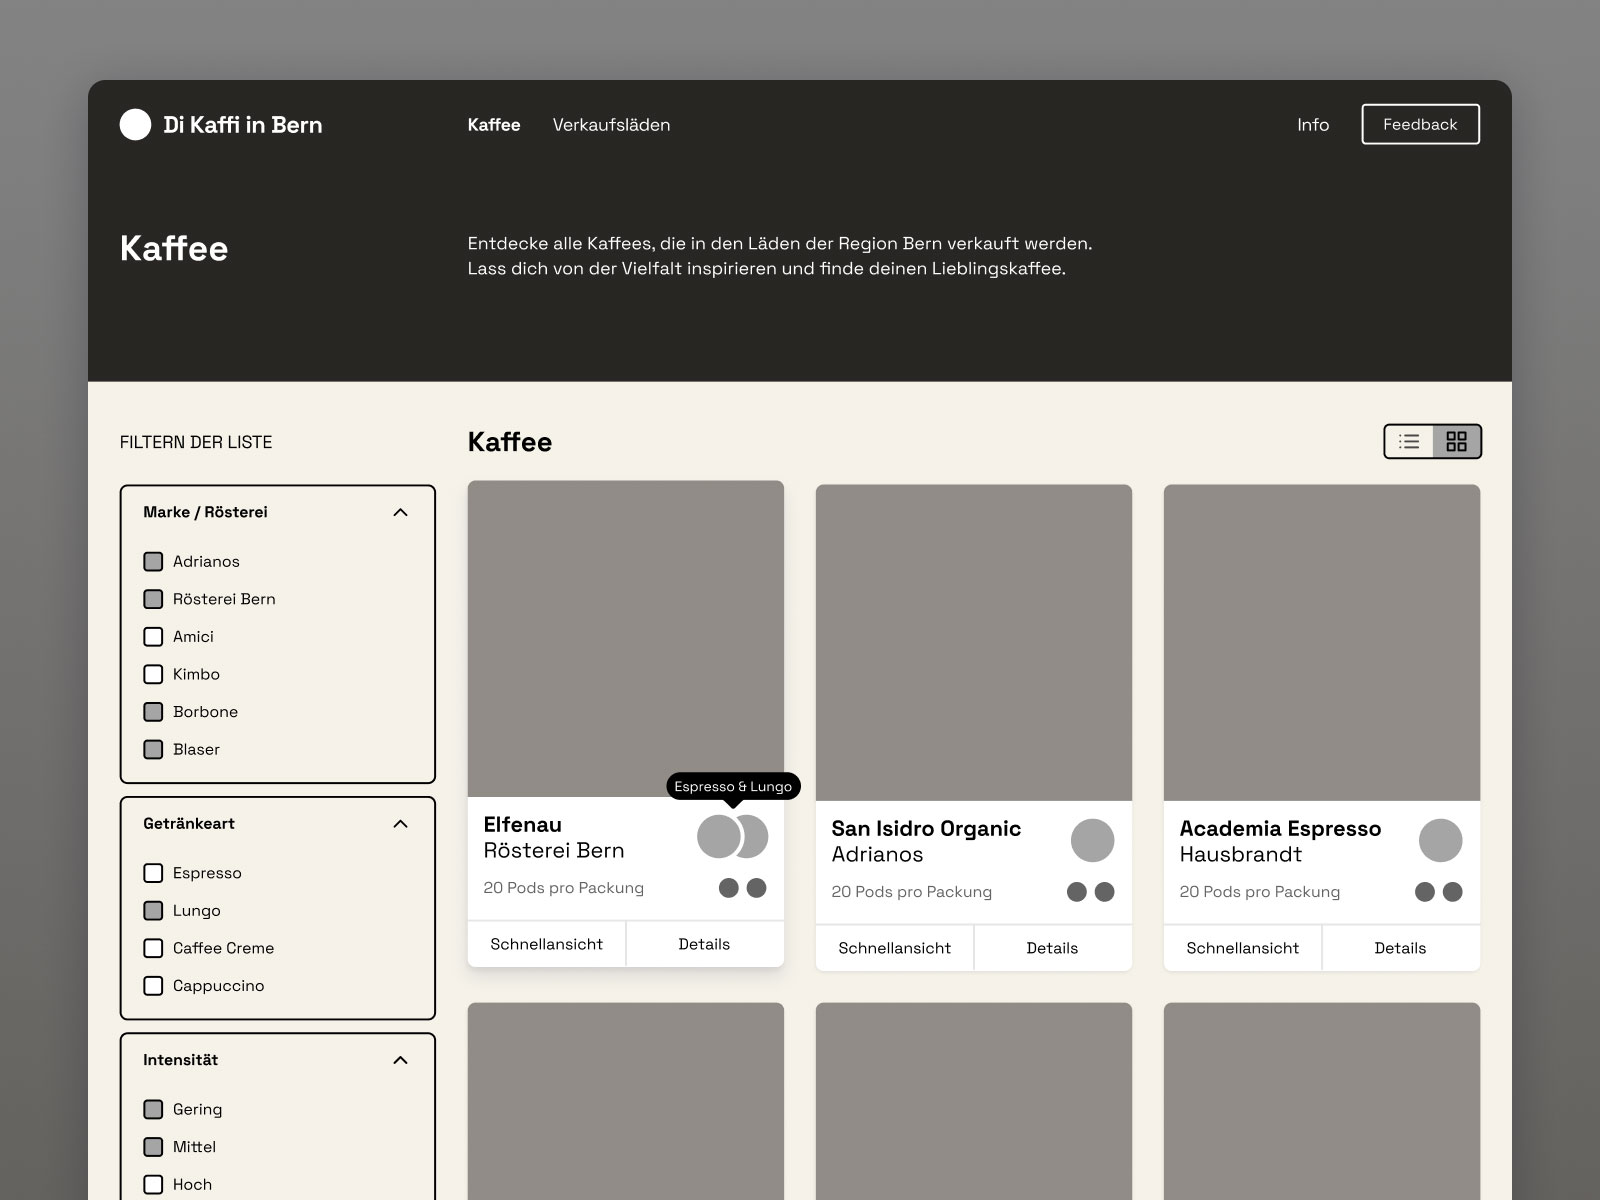This screenshot has width=1600, height=1200.
Task: Toggle the Adrianos brand checkbox
Action: pyautogui.click(x=153, y=561)
